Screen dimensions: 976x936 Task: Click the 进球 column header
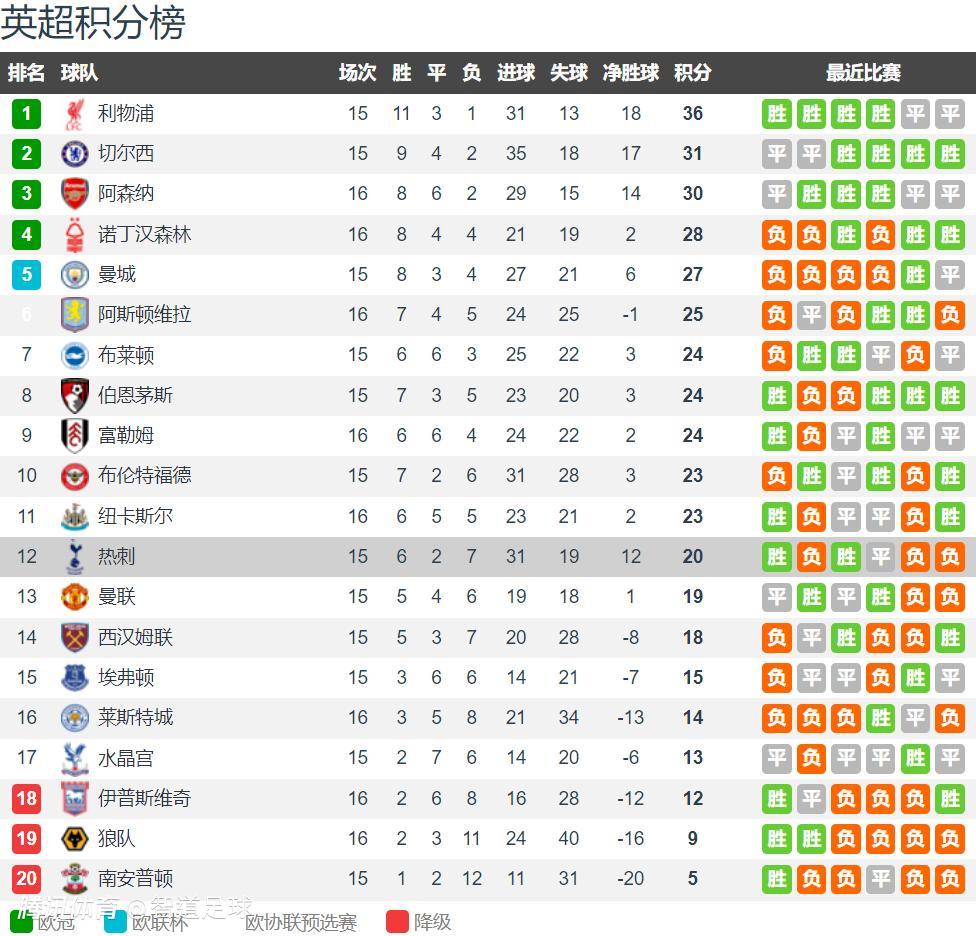[516, 73]
